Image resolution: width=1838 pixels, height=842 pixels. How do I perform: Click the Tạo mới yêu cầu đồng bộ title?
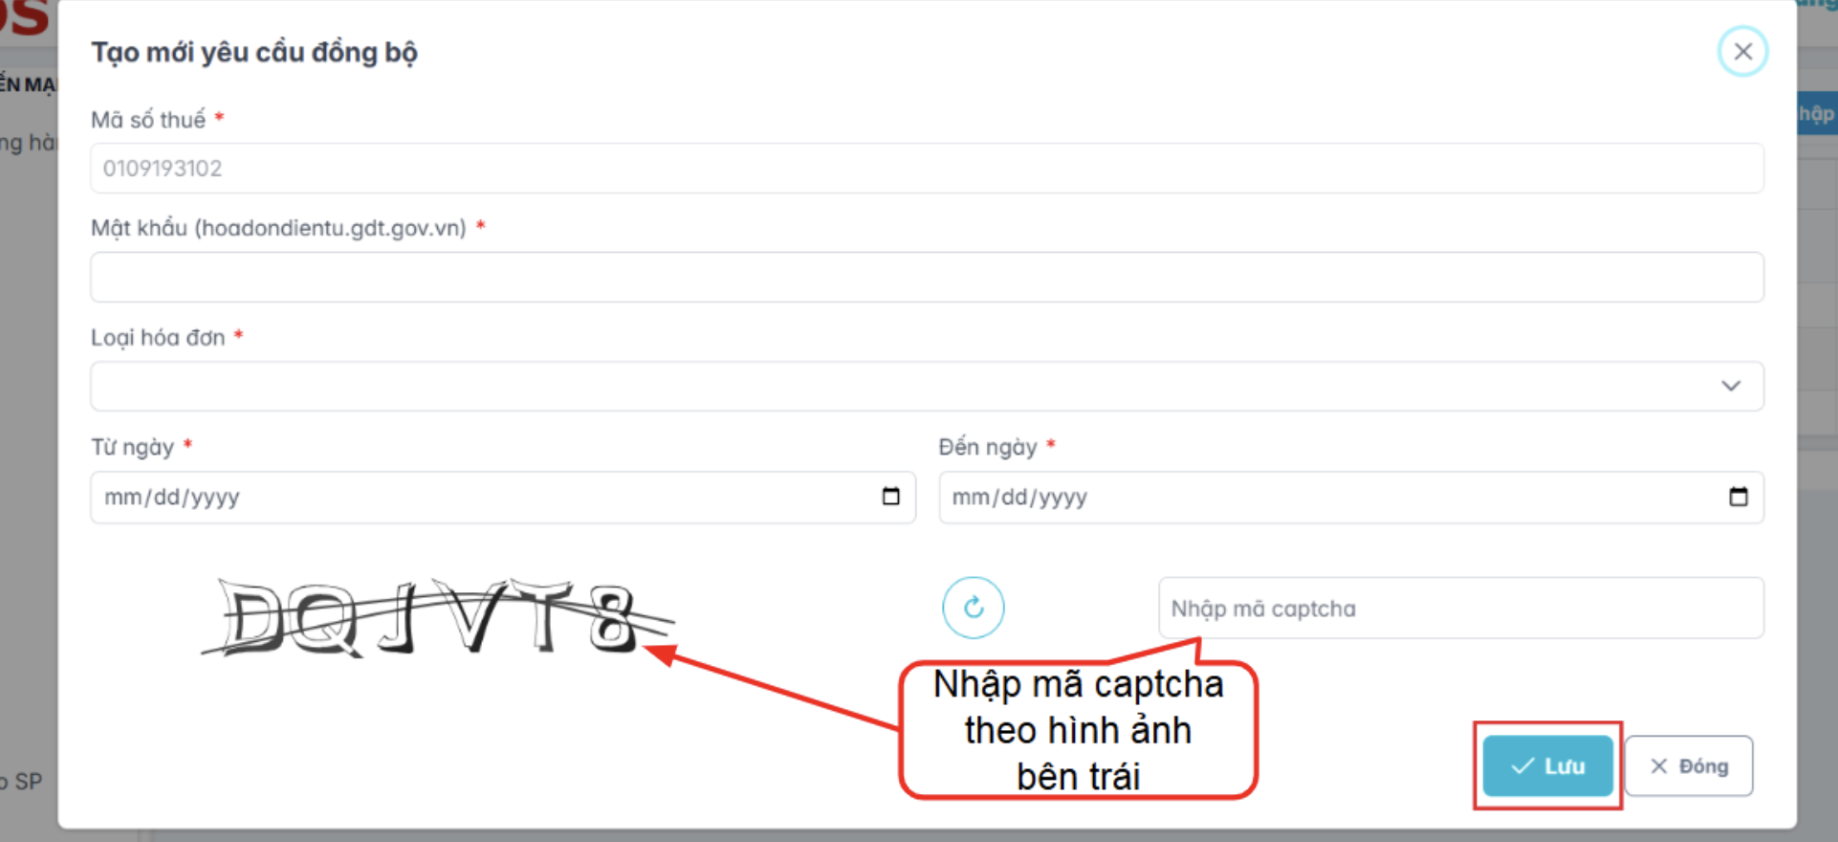[x=254, y=52]
